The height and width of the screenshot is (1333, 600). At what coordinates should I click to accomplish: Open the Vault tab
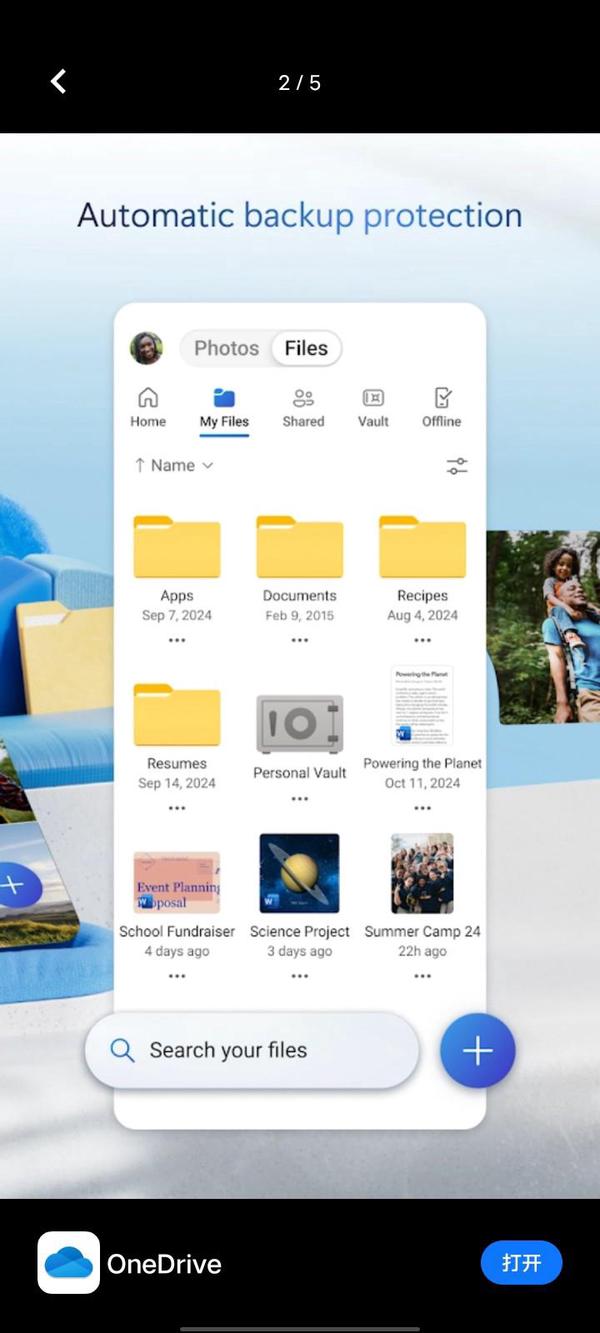click(373, 408)
